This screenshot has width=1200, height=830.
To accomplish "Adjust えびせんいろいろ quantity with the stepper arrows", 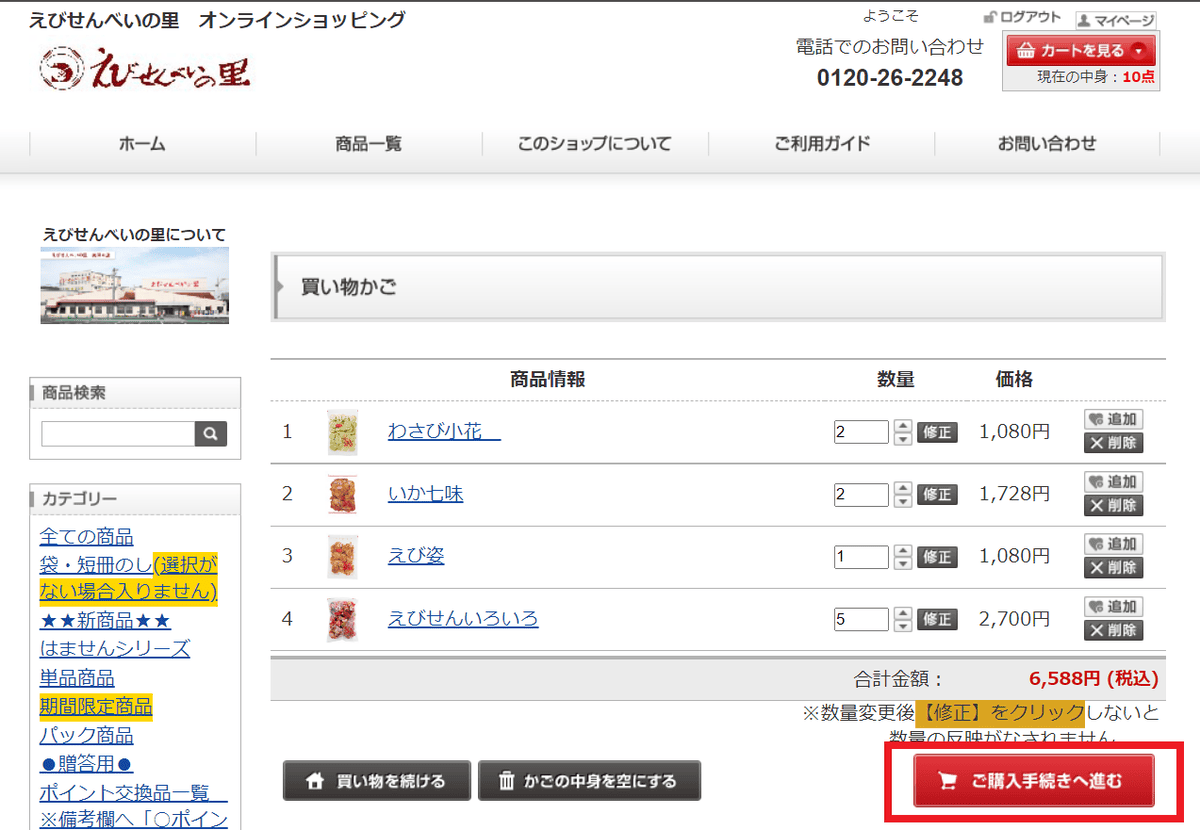I will click(x=903, y=619).
